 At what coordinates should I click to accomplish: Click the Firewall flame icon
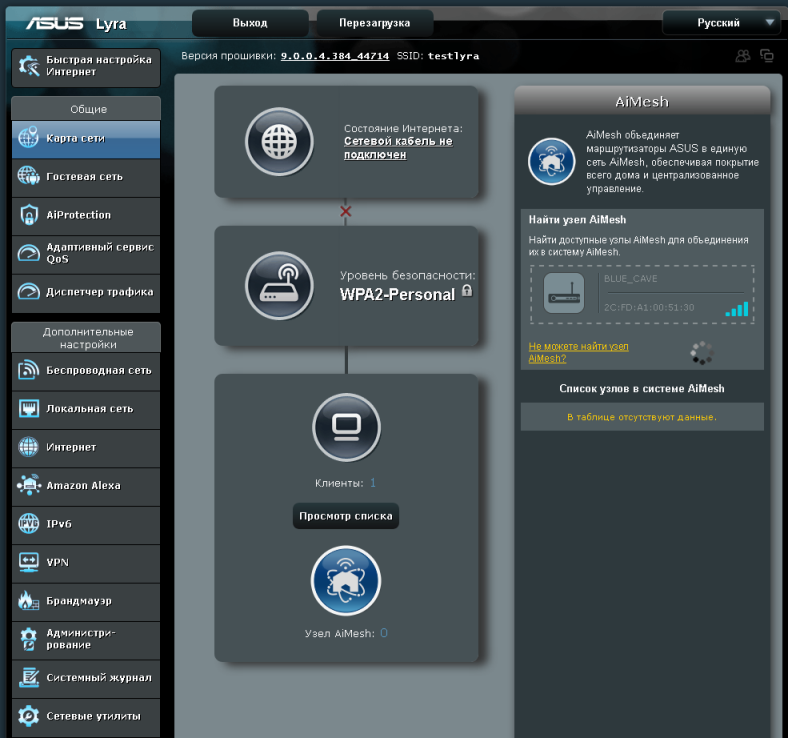click(x=28, y=600)
